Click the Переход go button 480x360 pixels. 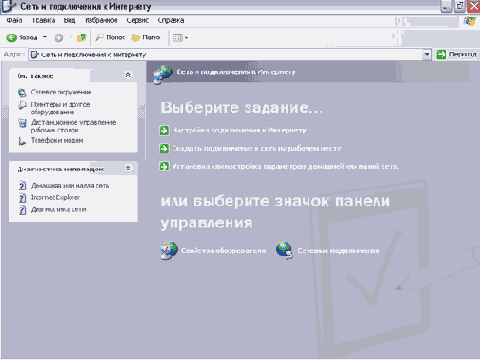pos(457,54)
